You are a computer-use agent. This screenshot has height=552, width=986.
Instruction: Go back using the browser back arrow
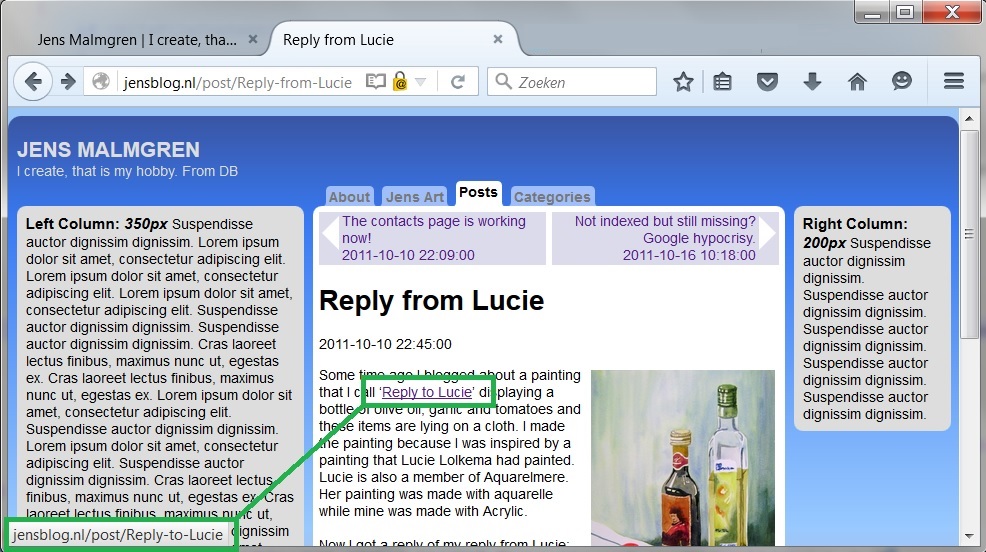click(33, 81)
